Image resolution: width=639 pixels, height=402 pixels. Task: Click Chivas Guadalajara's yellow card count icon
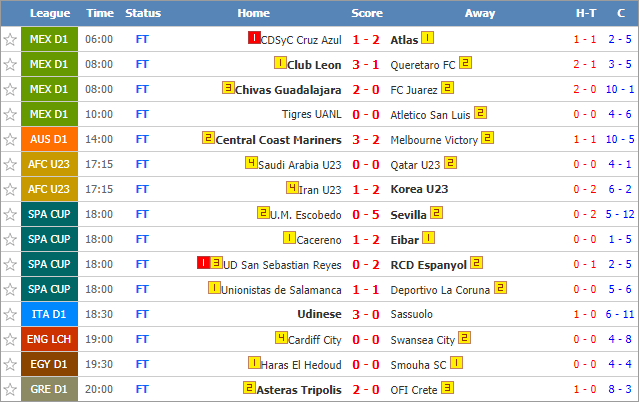228,88
